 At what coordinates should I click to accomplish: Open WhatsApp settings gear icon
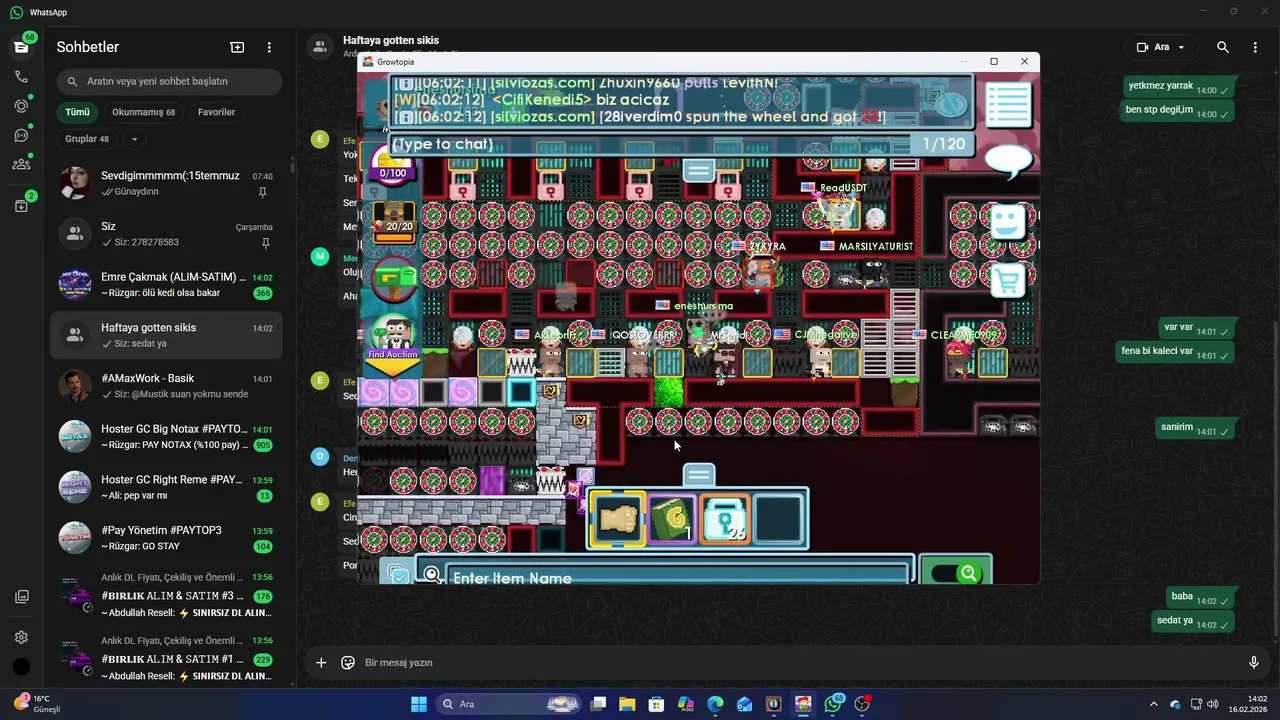[x=21, y=637]
